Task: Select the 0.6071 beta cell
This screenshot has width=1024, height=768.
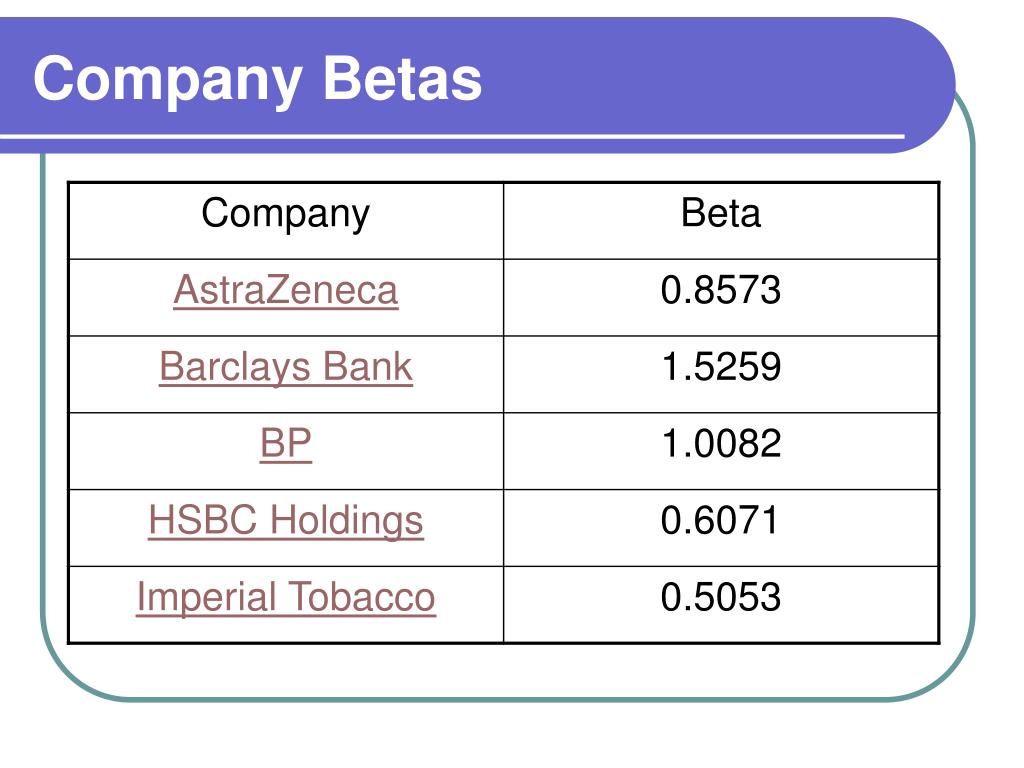Action: point(721,528)
